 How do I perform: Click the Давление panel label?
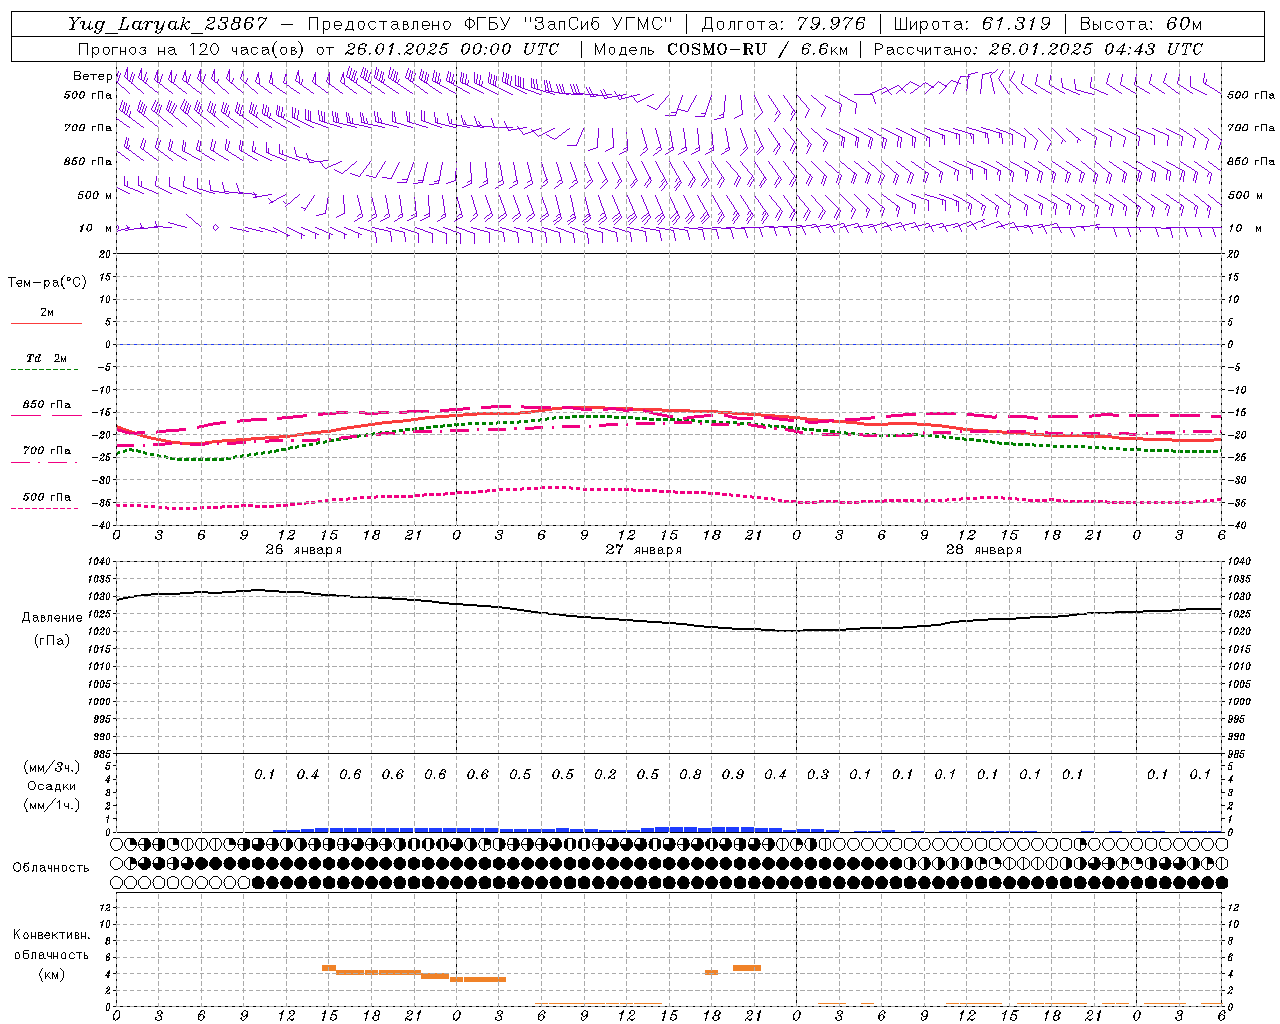pyautogui.click(x=53, y=618)
